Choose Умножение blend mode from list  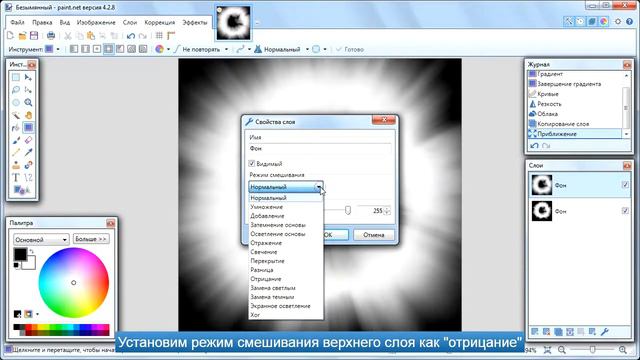pyautogui.click(x=267, y=207)
